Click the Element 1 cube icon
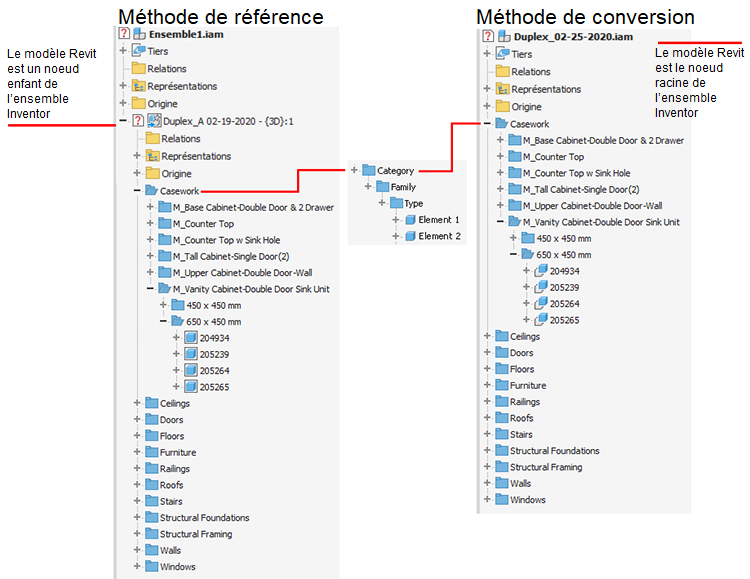Image resolution: width=750 pixels, height=579 pixels. 410,220
